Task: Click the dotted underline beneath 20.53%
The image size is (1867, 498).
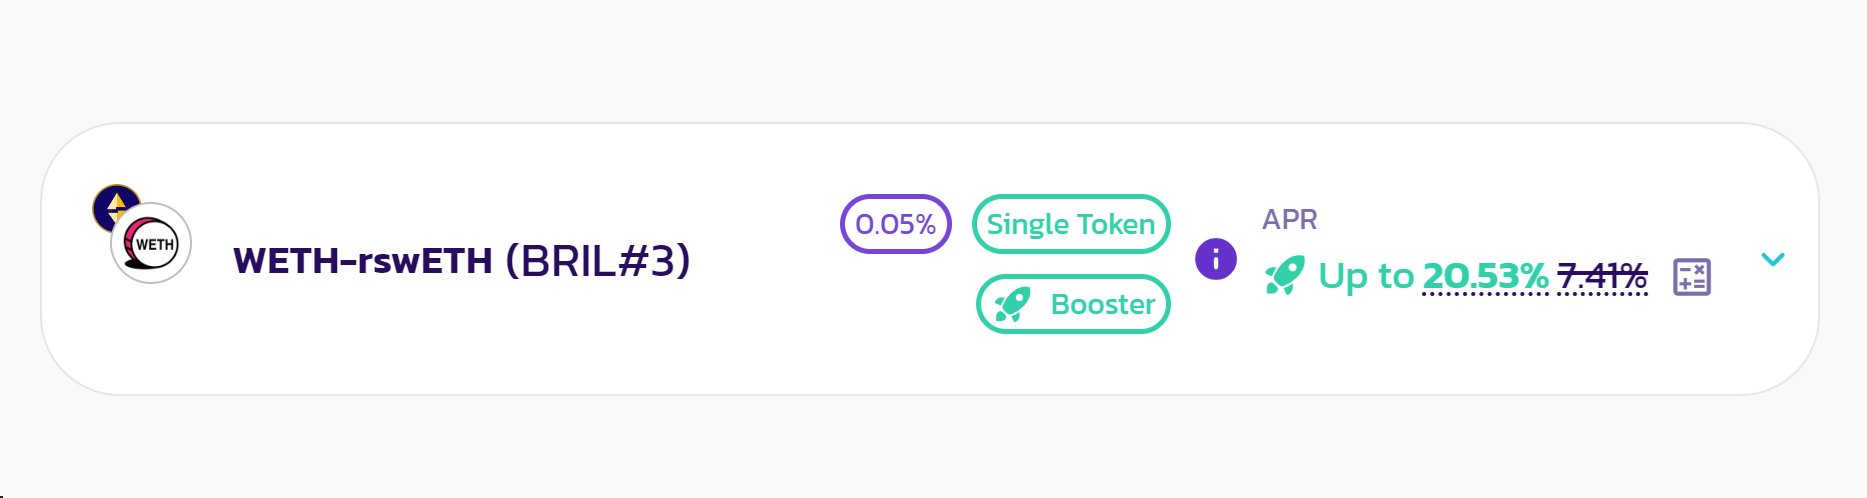Action: pyautogui.click(x=1485, y=294)
